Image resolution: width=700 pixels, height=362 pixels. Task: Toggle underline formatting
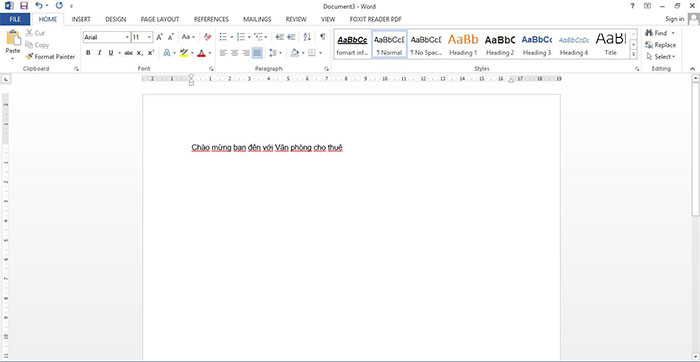[111, 53]
